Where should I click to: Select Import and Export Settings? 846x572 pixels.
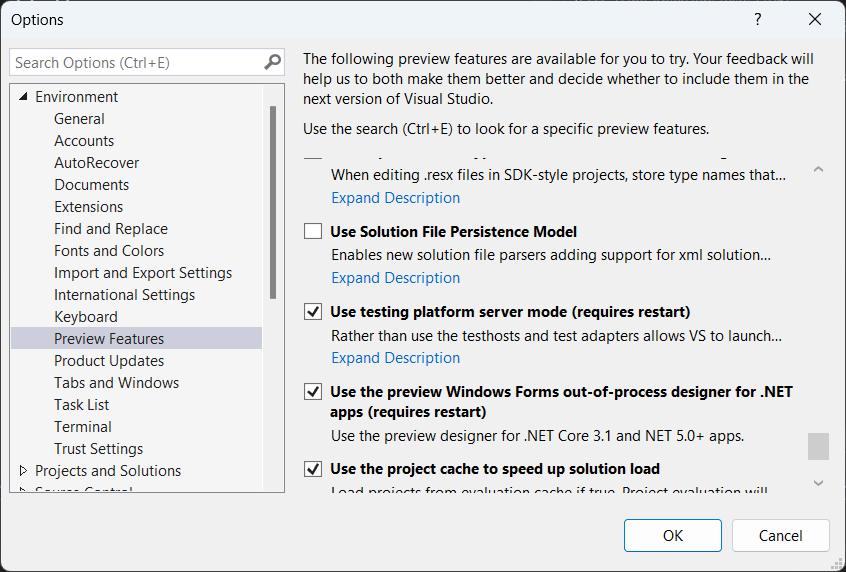(x=143, y=273)
